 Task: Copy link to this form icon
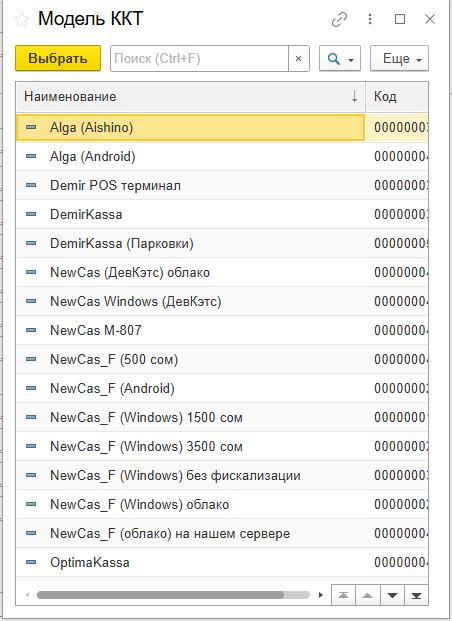point(339,19)
